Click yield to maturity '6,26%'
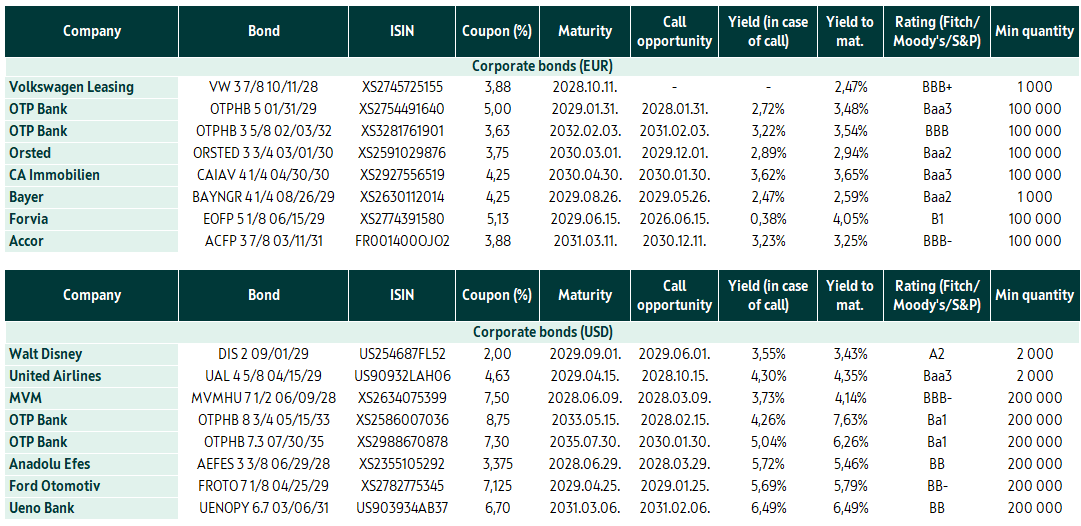The height and width of the screenshot is (526, 1081). (849, 443)
